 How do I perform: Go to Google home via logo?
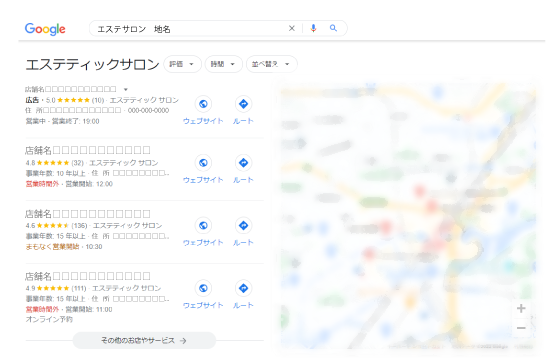coord(45,29)
